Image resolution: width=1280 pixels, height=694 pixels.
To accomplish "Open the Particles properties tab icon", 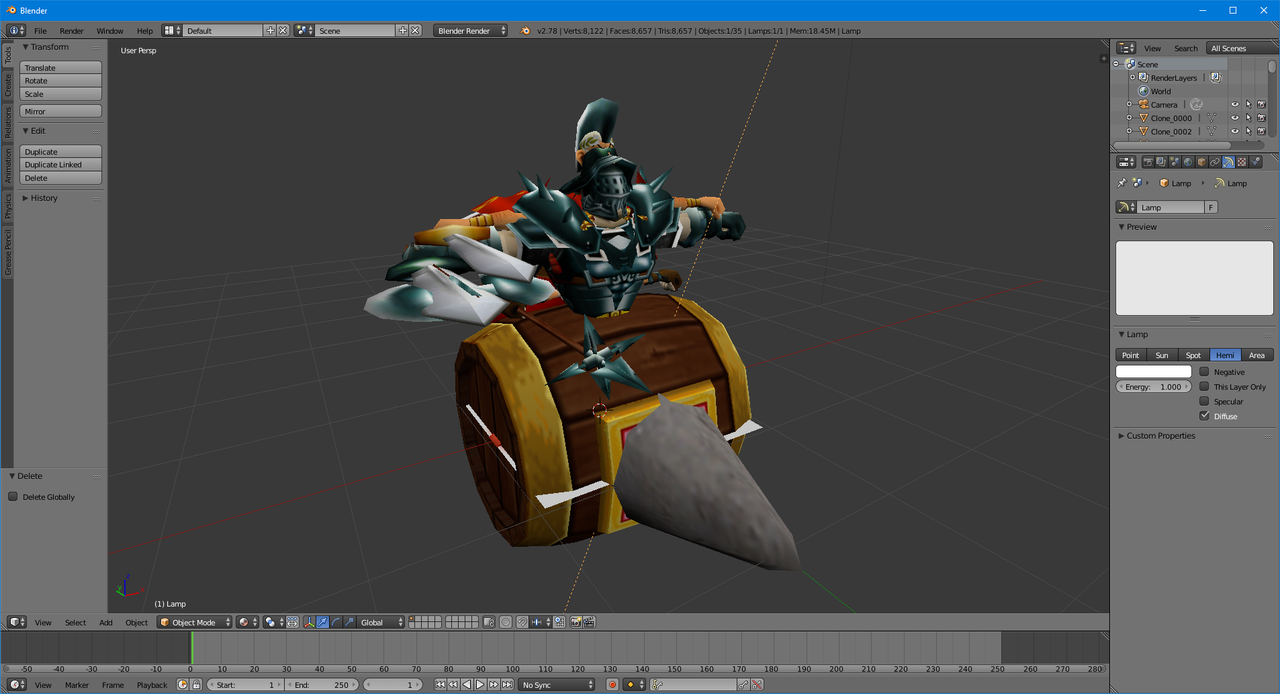I will point(1255,162).
